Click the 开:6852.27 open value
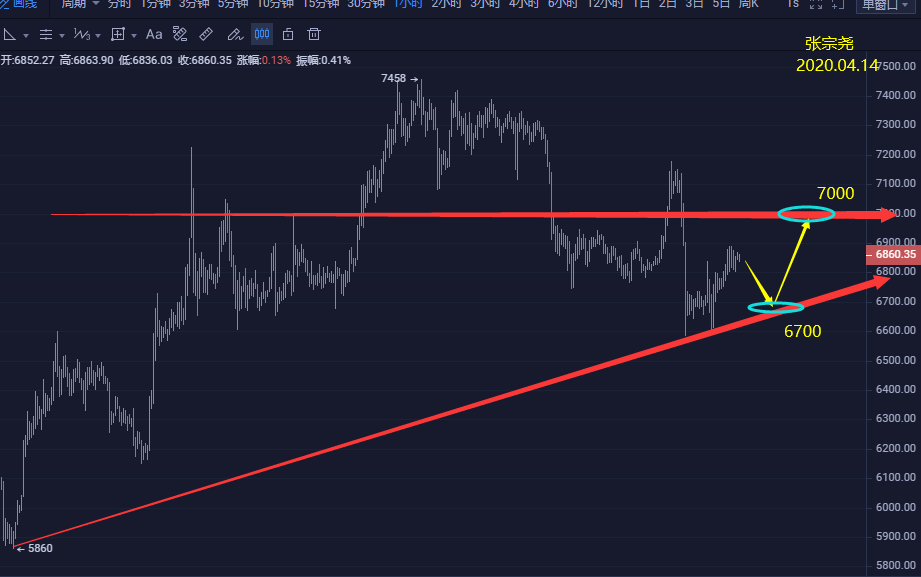Image resolution: width=921 pixels, height=577 pixels. coord(28,61)
